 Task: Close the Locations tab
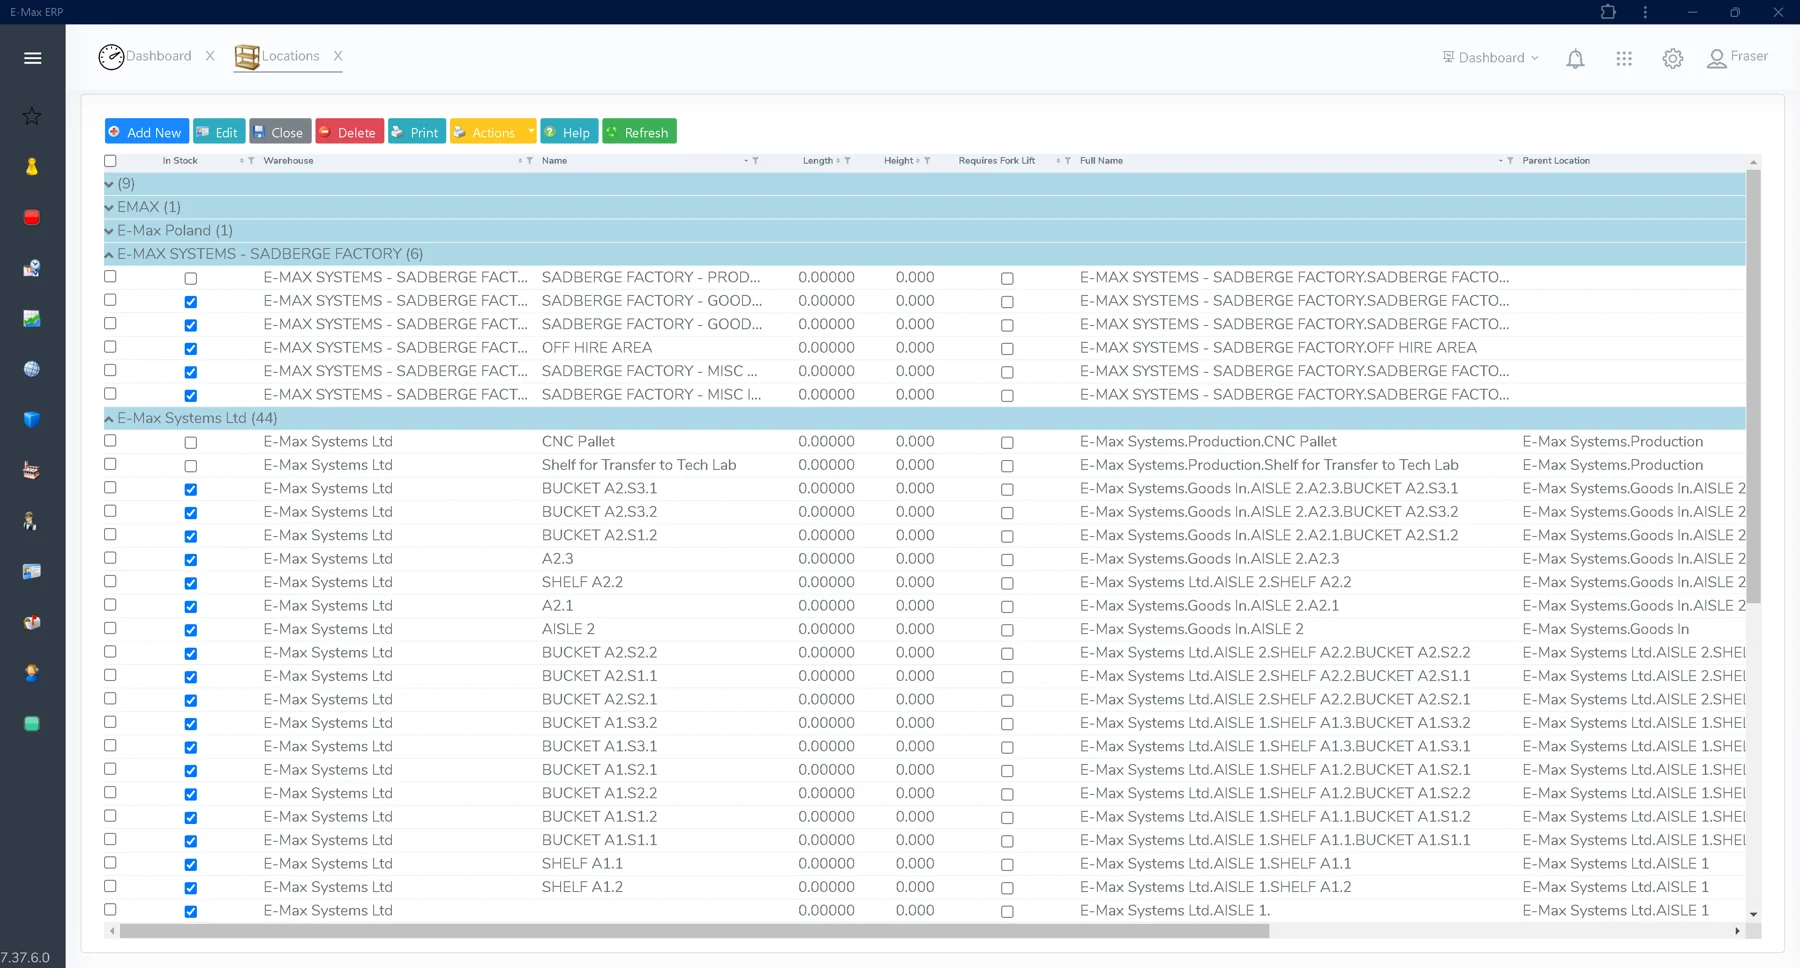point(338,56)
